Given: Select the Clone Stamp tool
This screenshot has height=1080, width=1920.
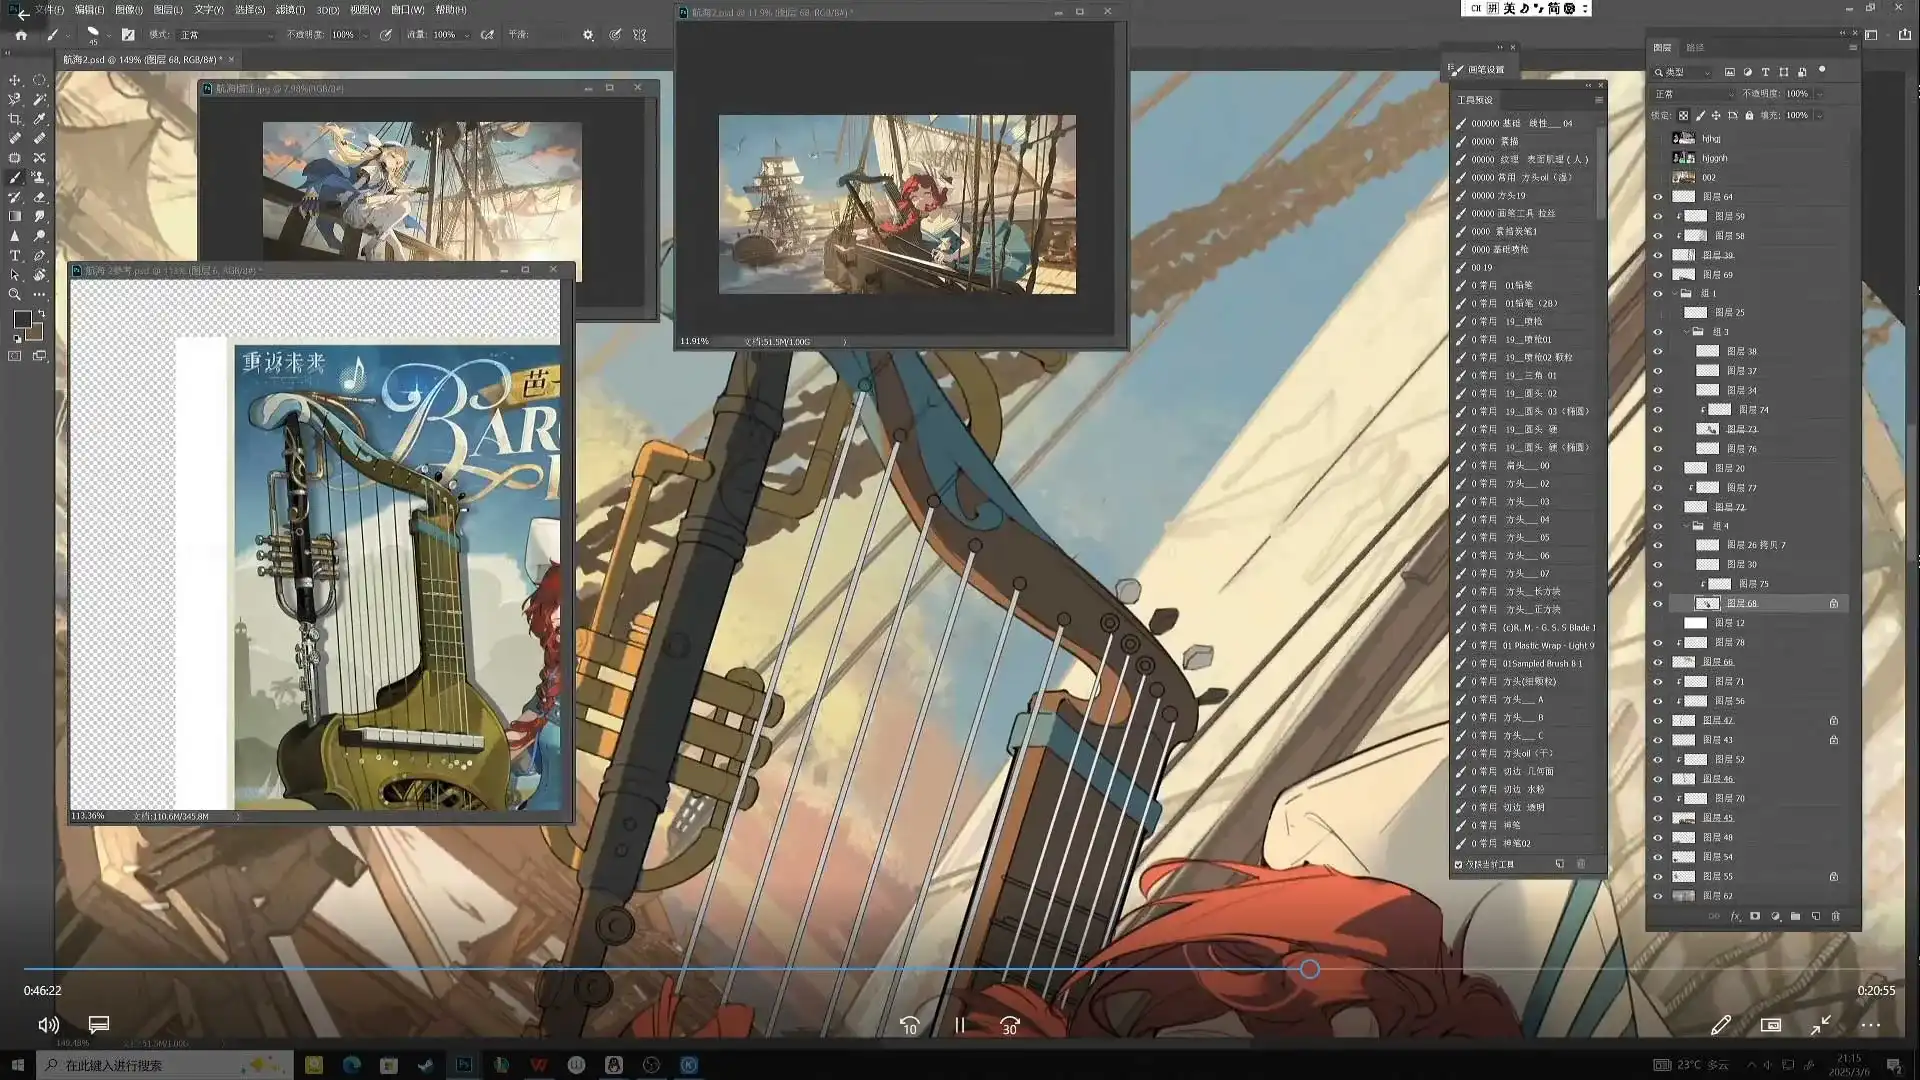Looking at the screenshot, I should coord(40,177).
